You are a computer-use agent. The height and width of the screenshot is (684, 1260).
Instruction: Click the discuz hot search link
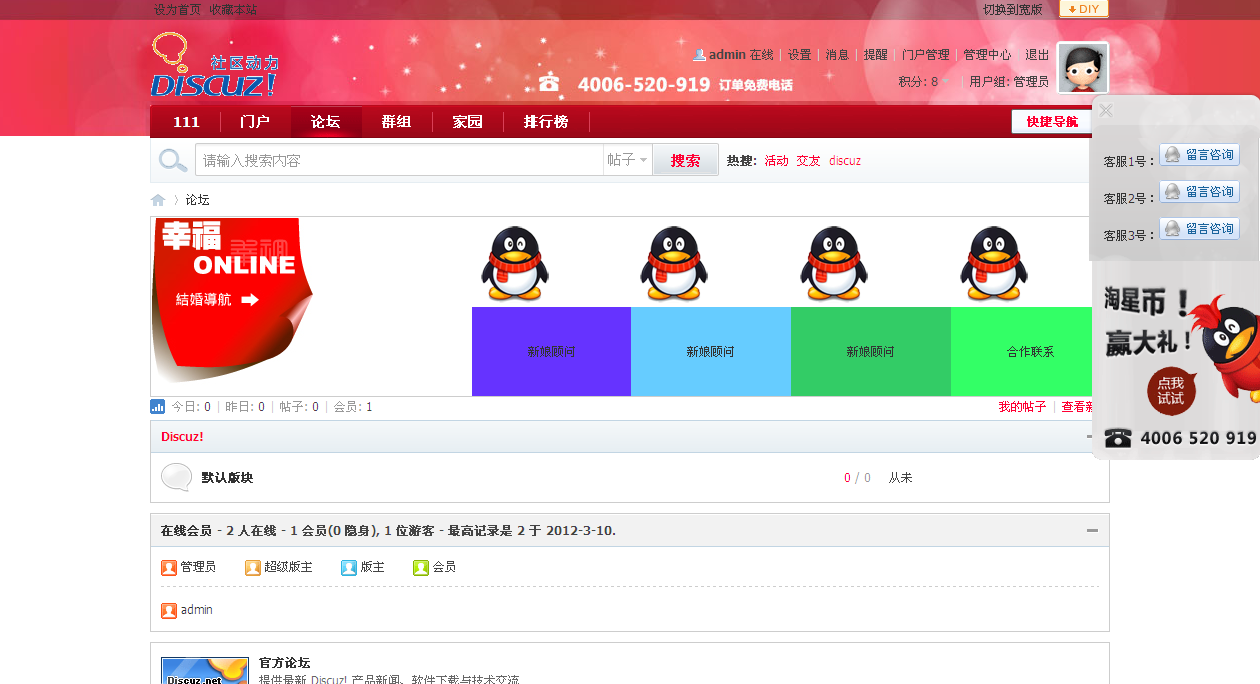click(x=845, y=161)
